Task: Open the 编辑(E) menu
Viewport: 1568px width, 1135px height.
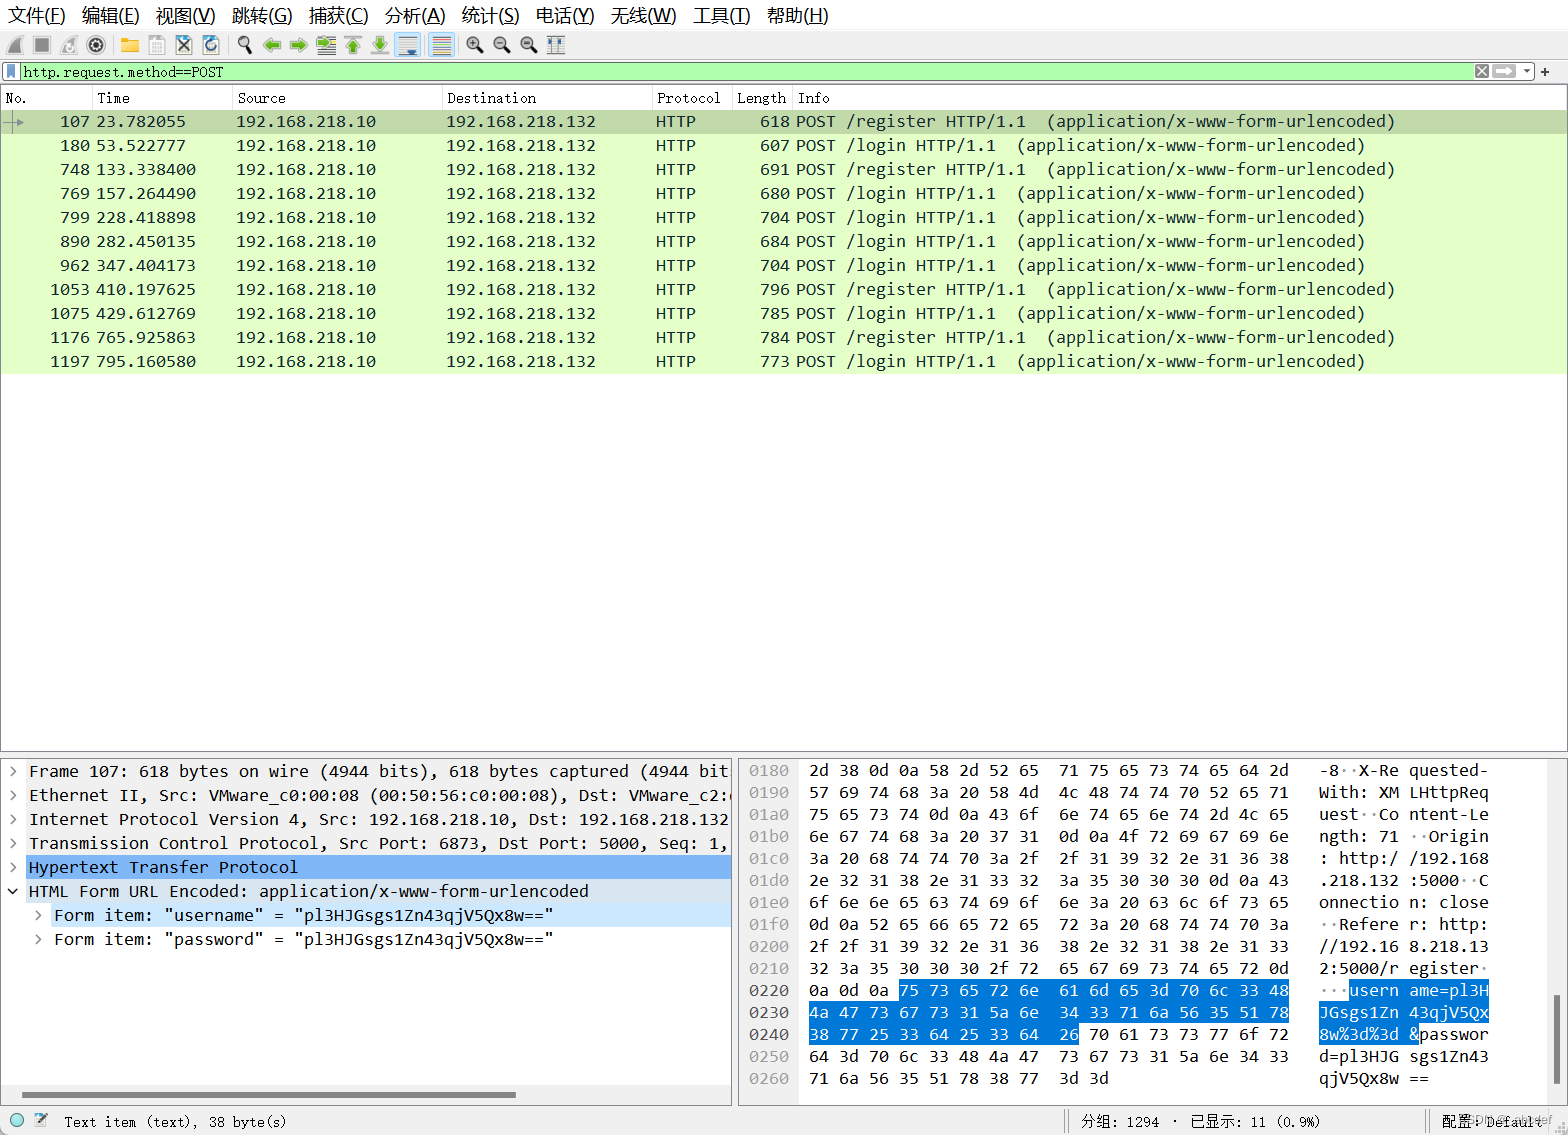Action: click(x=111, y=16)
